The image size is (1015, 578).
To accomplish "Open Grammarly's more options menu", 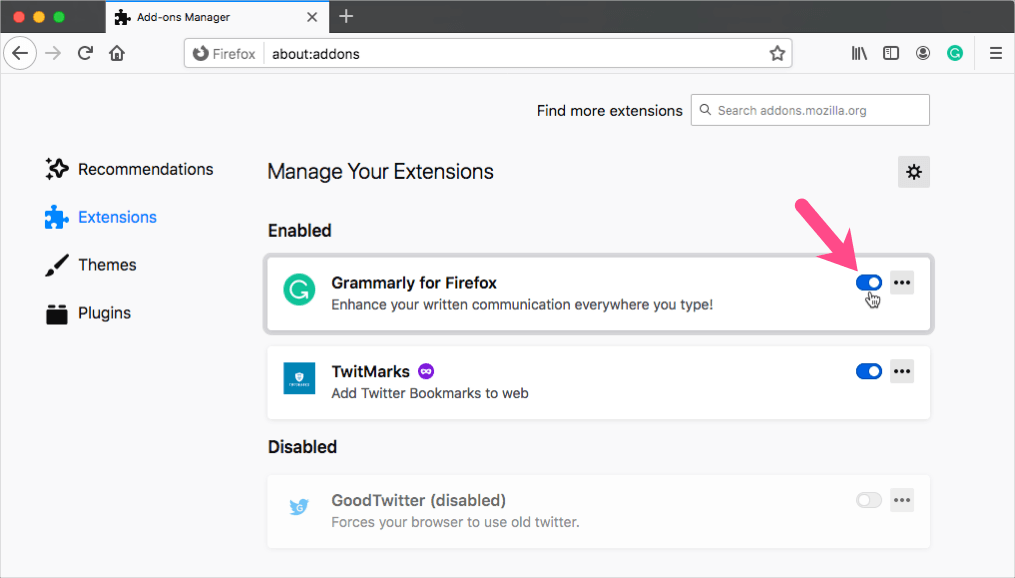I will tap(902, 282).
